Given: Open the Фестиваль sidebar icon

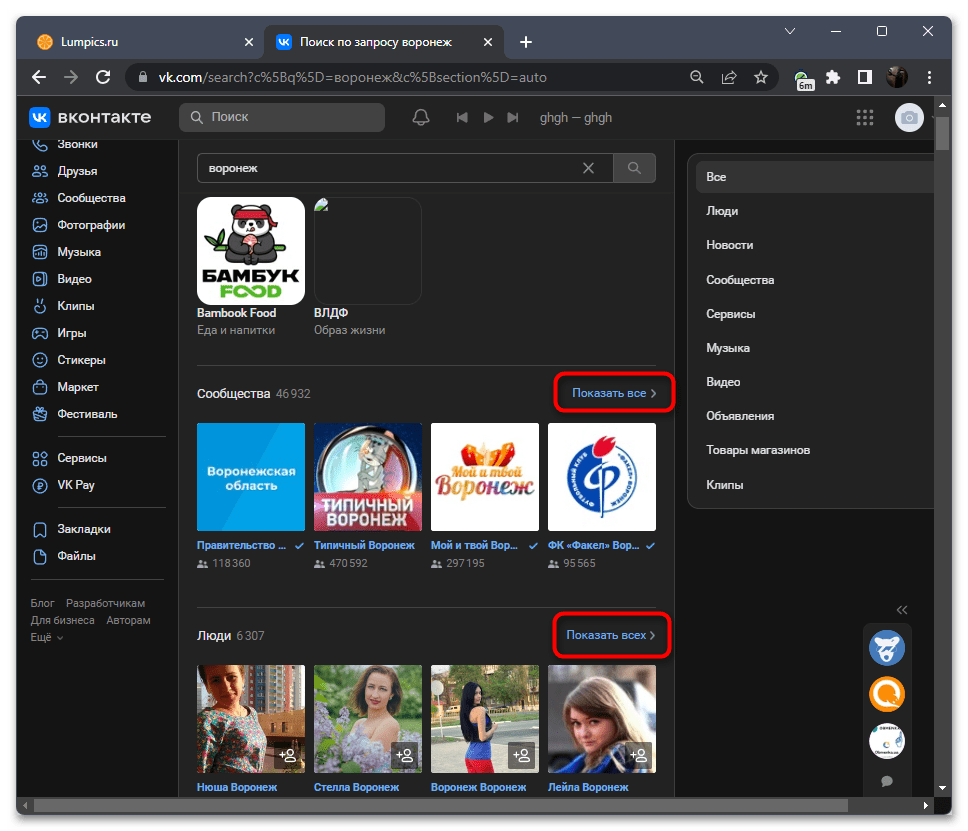Looking at the screenshot, I should (x=40, y=414).
